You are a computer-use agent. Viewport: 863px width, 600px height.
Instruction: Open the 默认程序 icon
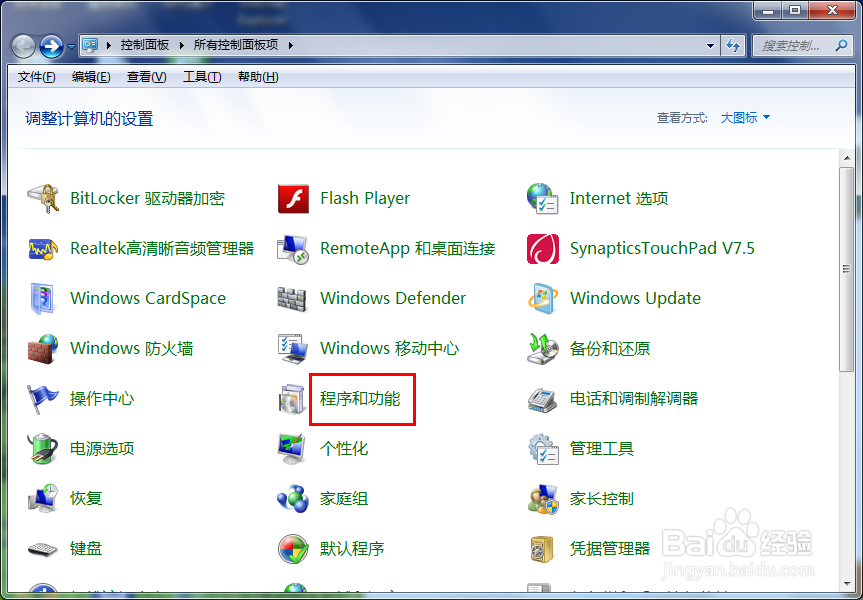[x=293, y=549]
